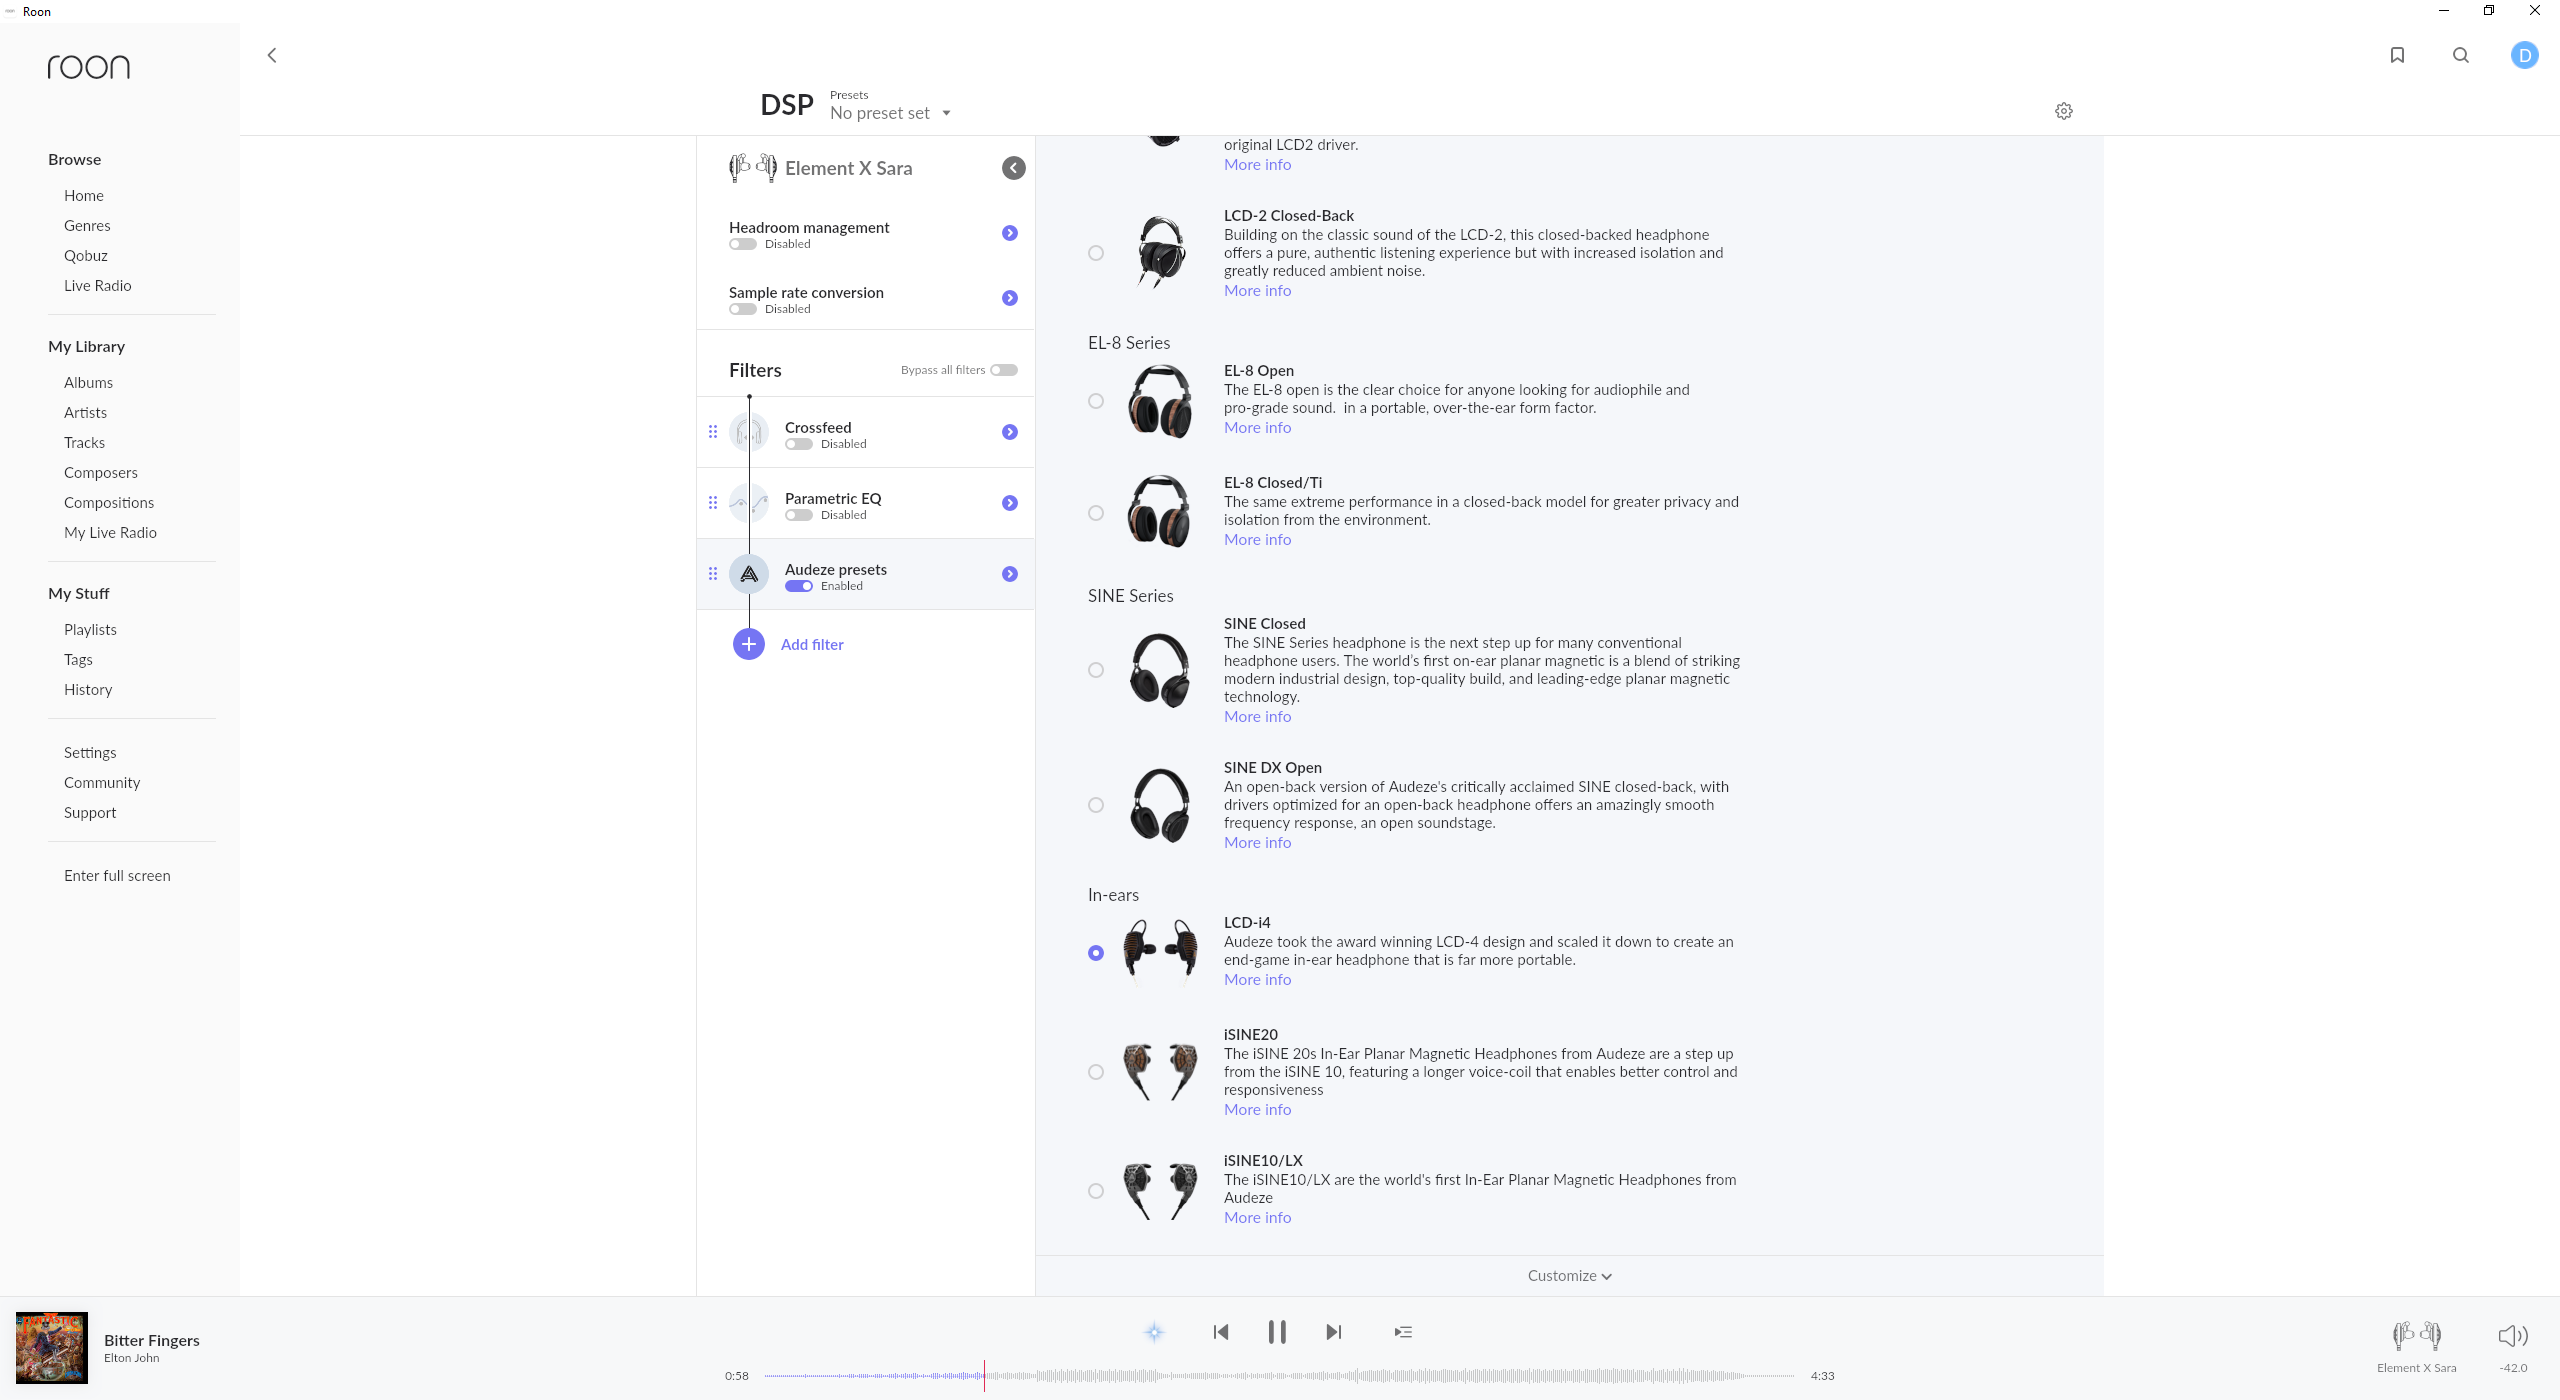The image size is (2560, 1400).
Task: Select the SINE Closed radio button
Action: click(x=1096, y=670)
